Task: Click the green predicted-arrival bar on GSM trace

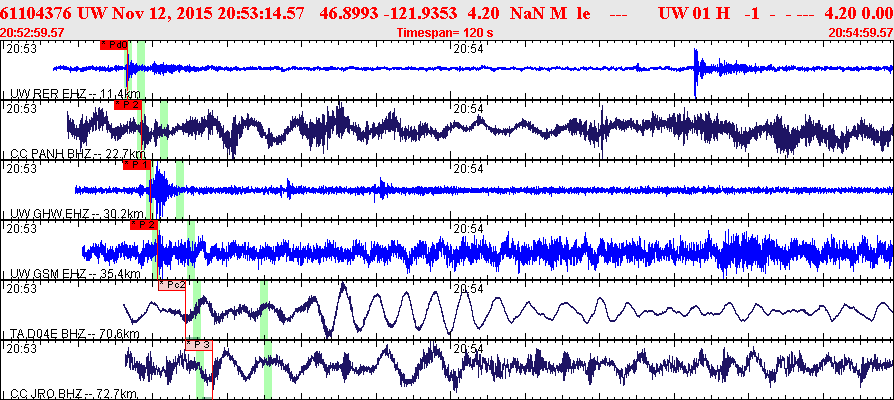Action: click(191, 250)
